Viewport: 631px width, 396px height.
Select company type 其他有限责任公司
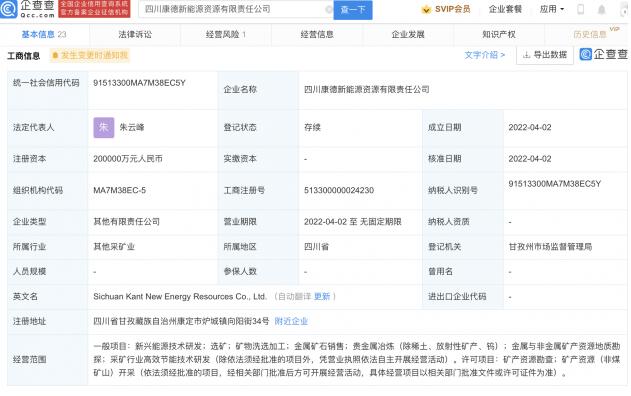127,222
